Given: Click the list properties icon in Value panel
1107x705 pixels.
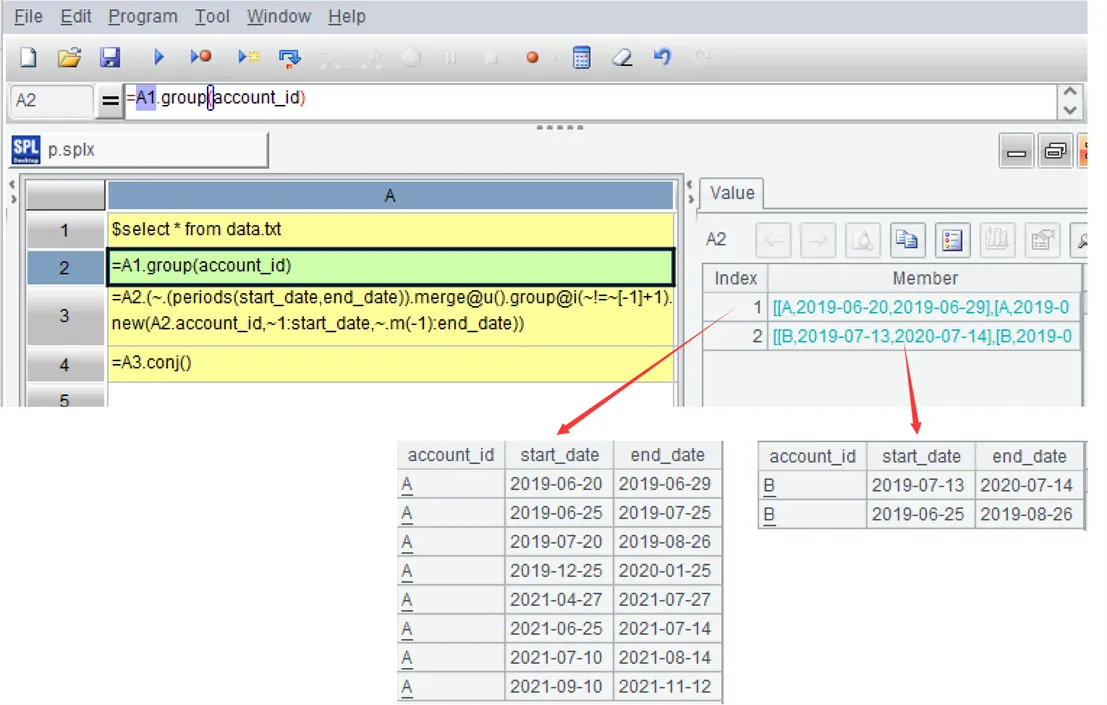Looking at the screenshot, I should pos(952,240).
